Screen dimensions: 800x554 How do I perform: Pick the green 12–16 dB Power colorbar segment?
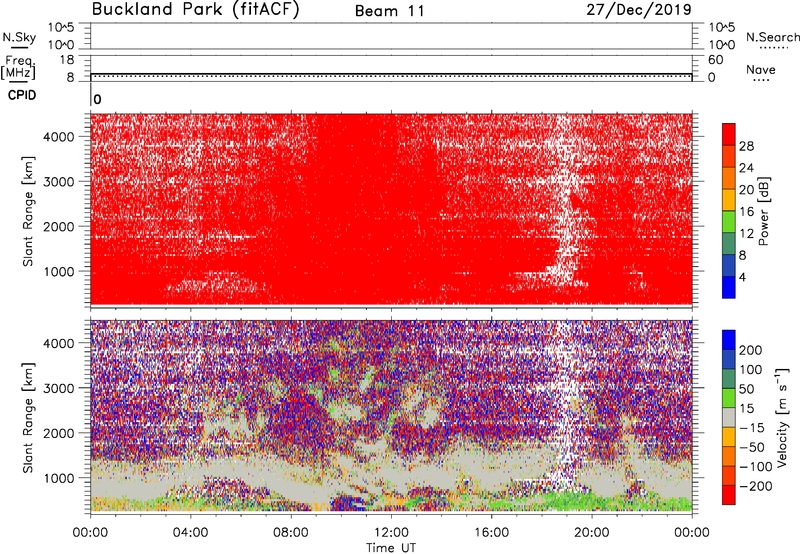(729, 222)
